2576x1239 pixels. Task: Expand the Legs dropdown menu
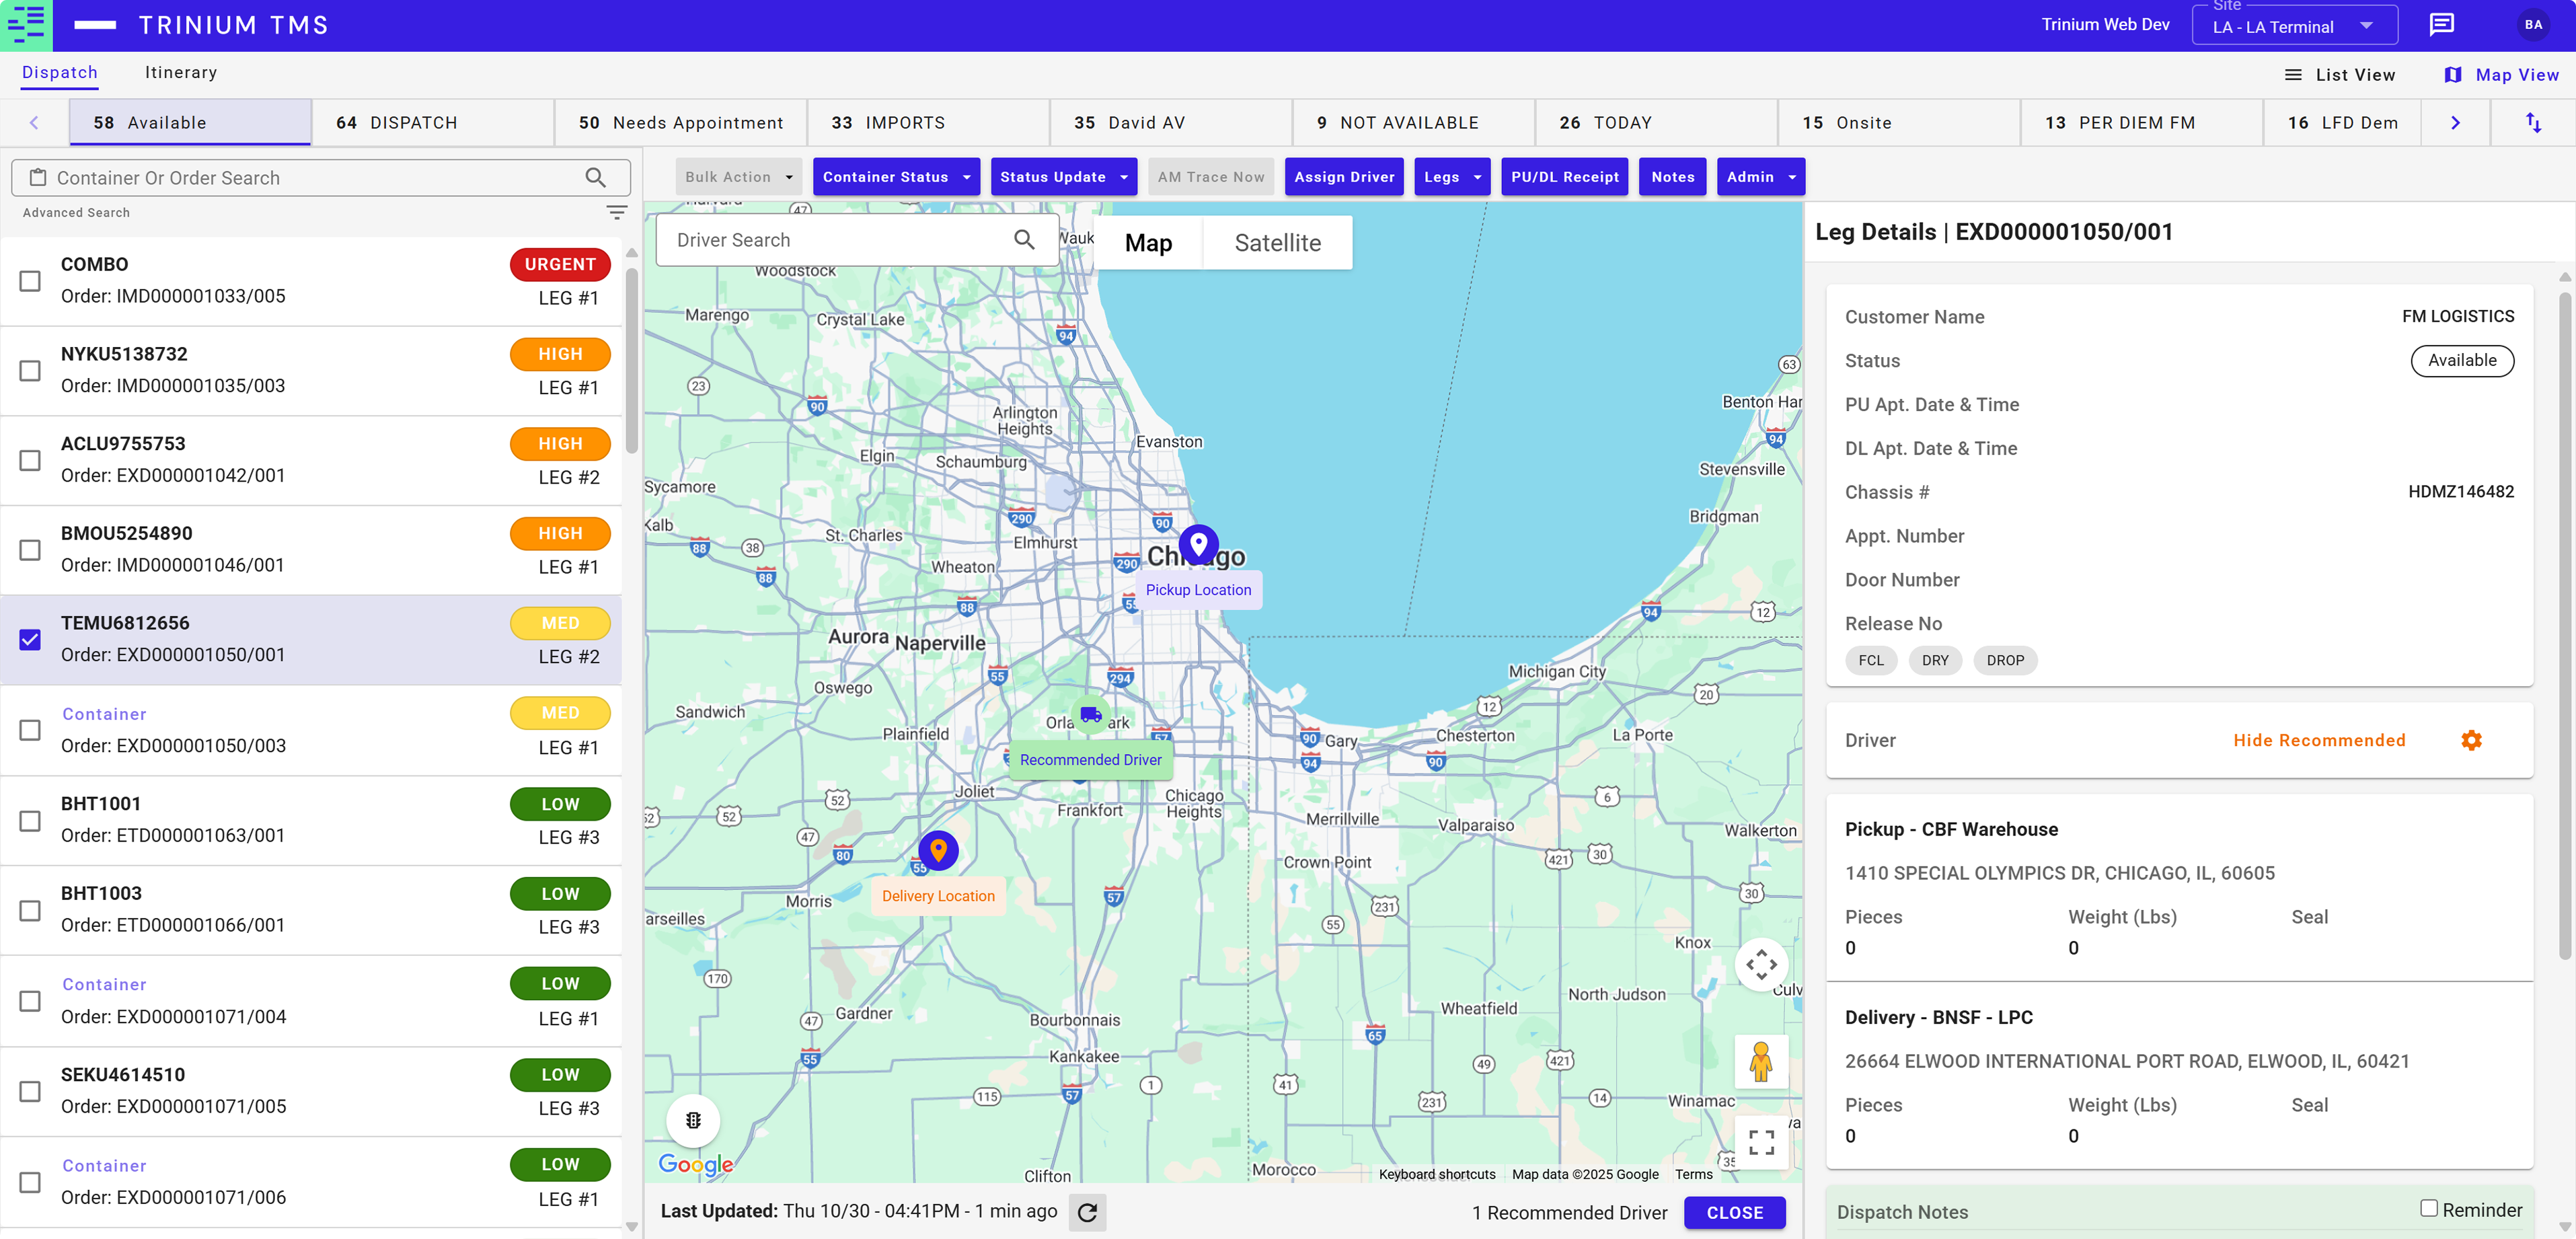click(x=1451, y=177)
